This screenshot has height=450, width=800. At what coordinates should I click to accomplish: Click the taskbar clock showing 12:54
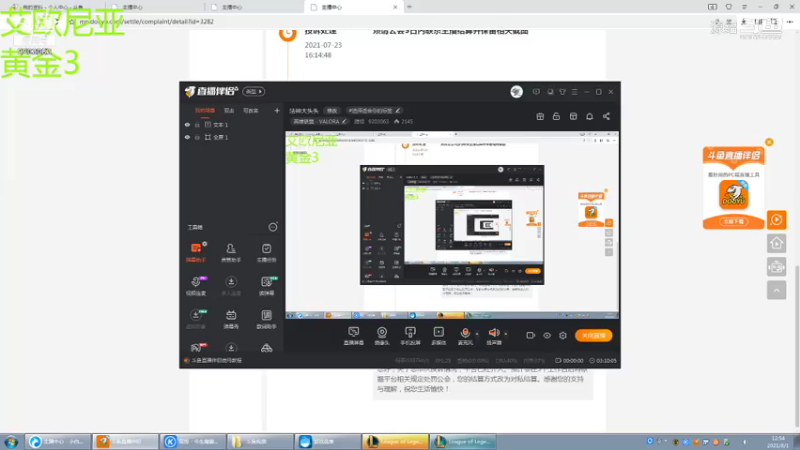[x=778, y=442]
